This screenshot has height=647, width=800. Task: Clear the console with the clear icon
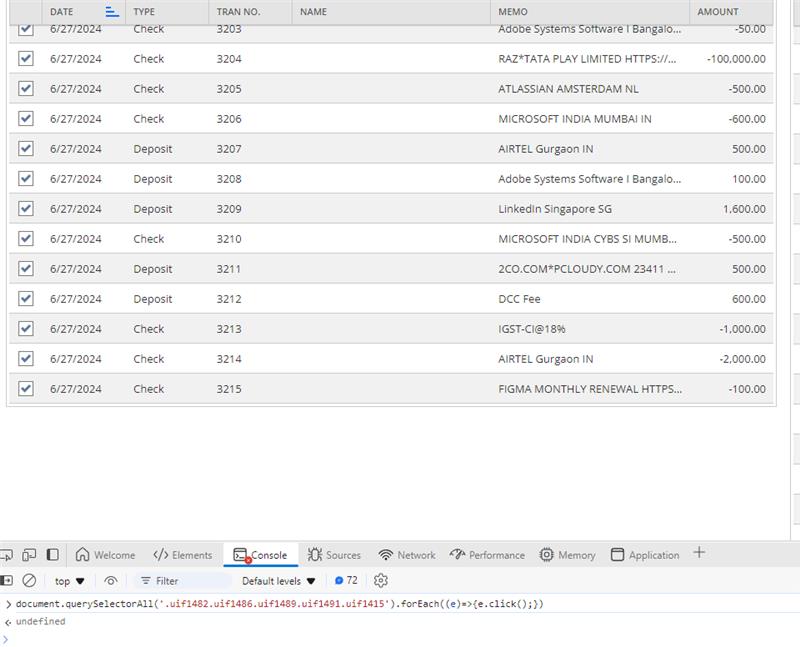[30, 580]
